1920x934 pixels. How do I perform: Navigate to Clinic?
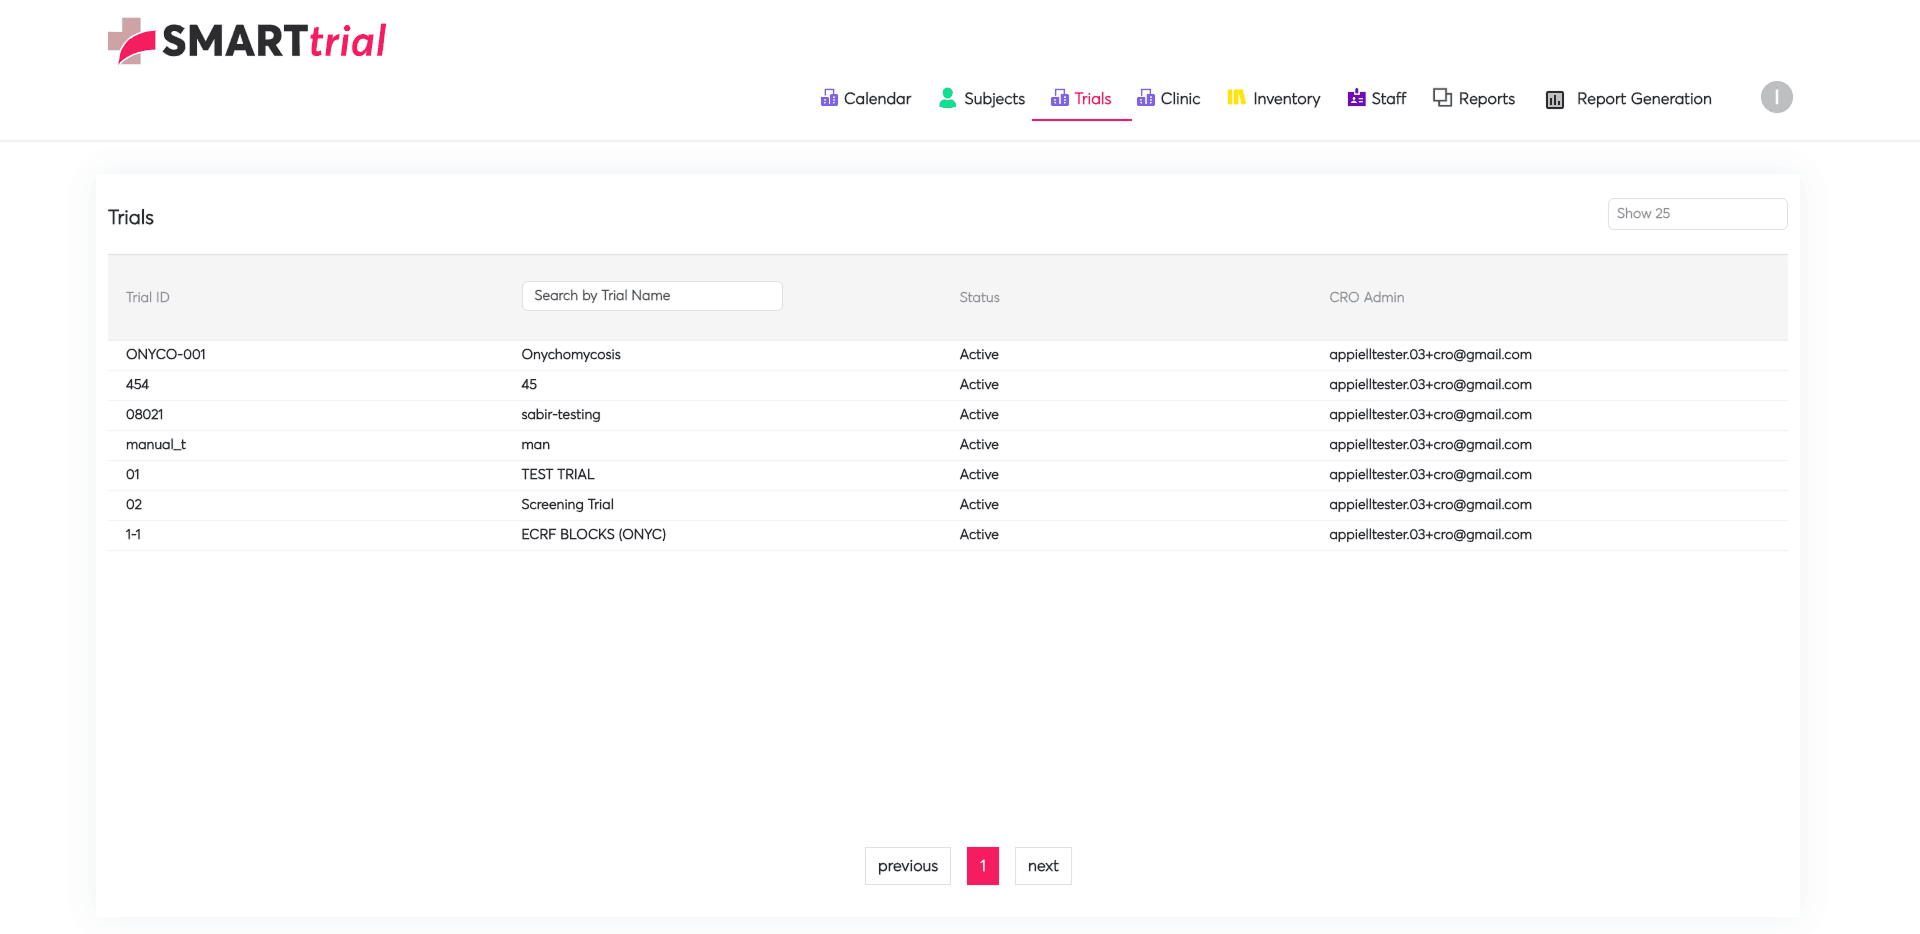click(1180, 98)
